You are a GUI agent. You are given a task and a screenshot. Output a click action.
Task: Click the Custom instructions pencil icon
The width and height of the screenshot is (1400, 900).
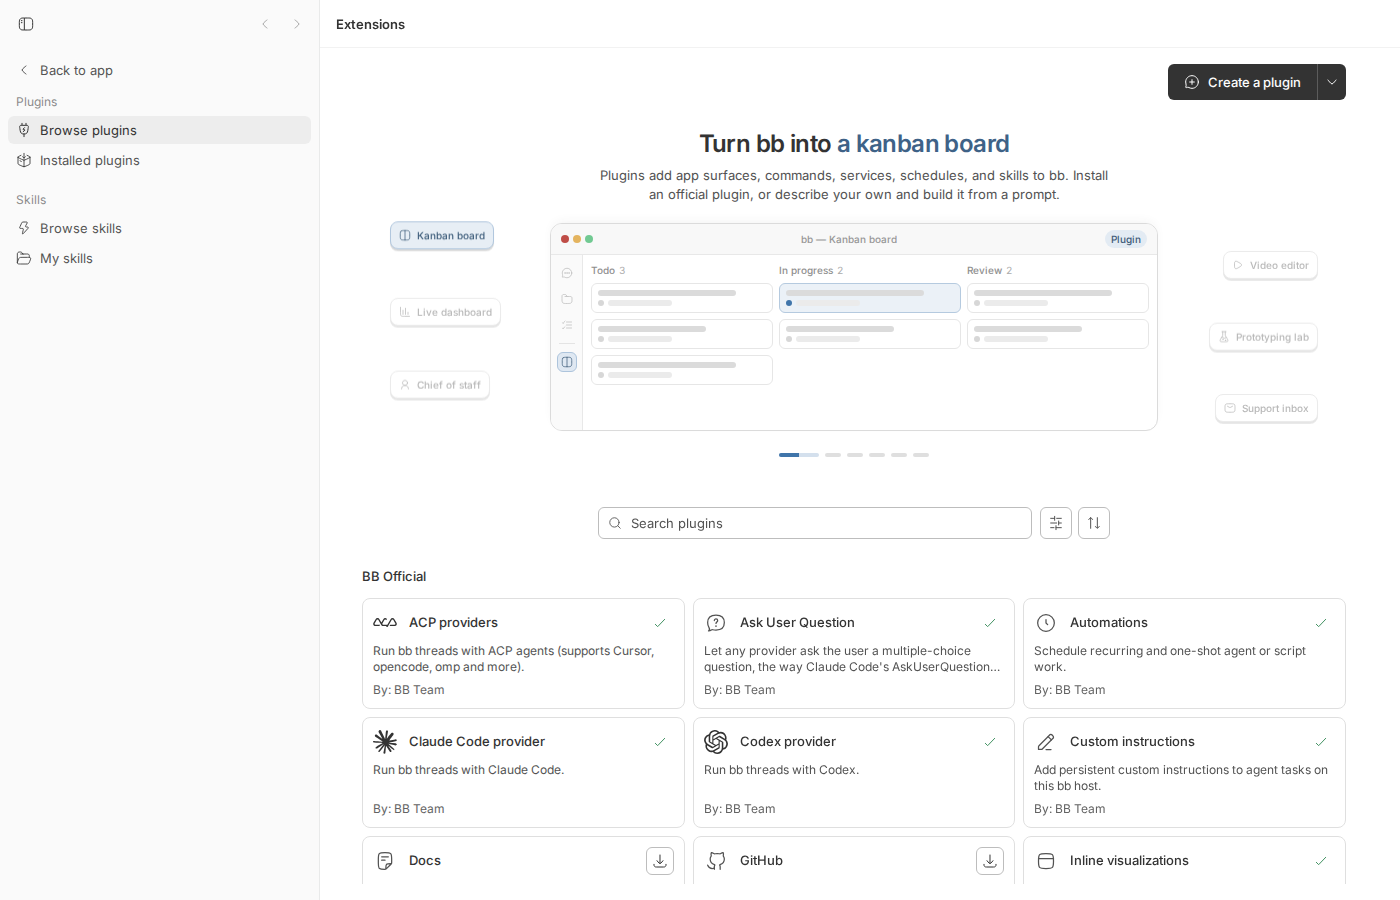(1046, 742)
